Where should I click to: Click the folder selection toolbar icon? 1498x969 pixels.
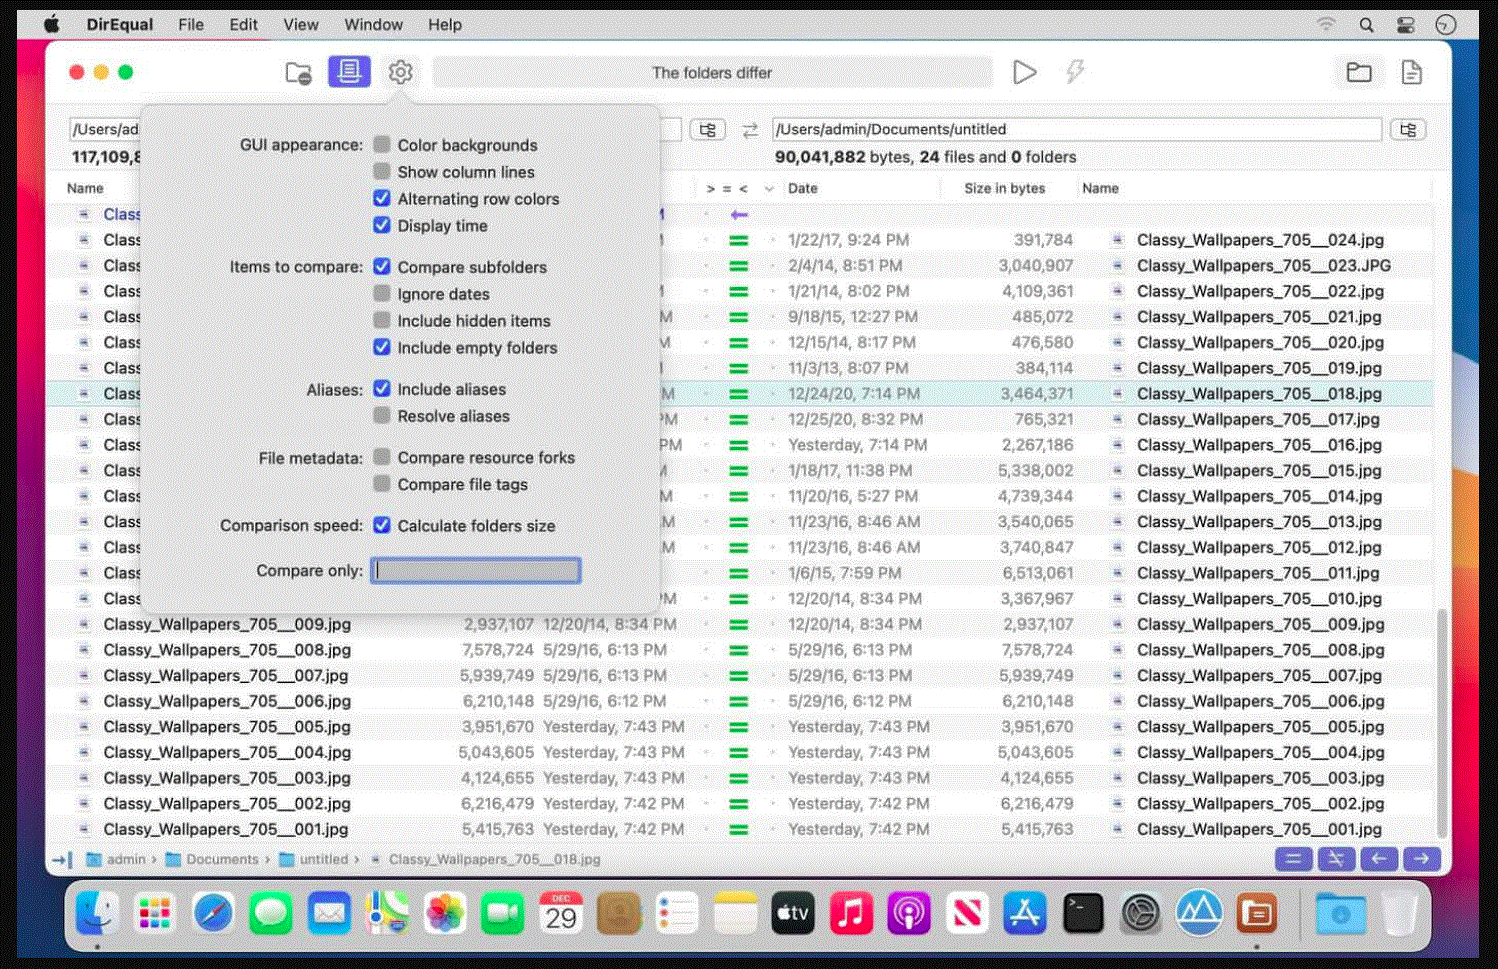pyautogui.click(x=298, y=72)
